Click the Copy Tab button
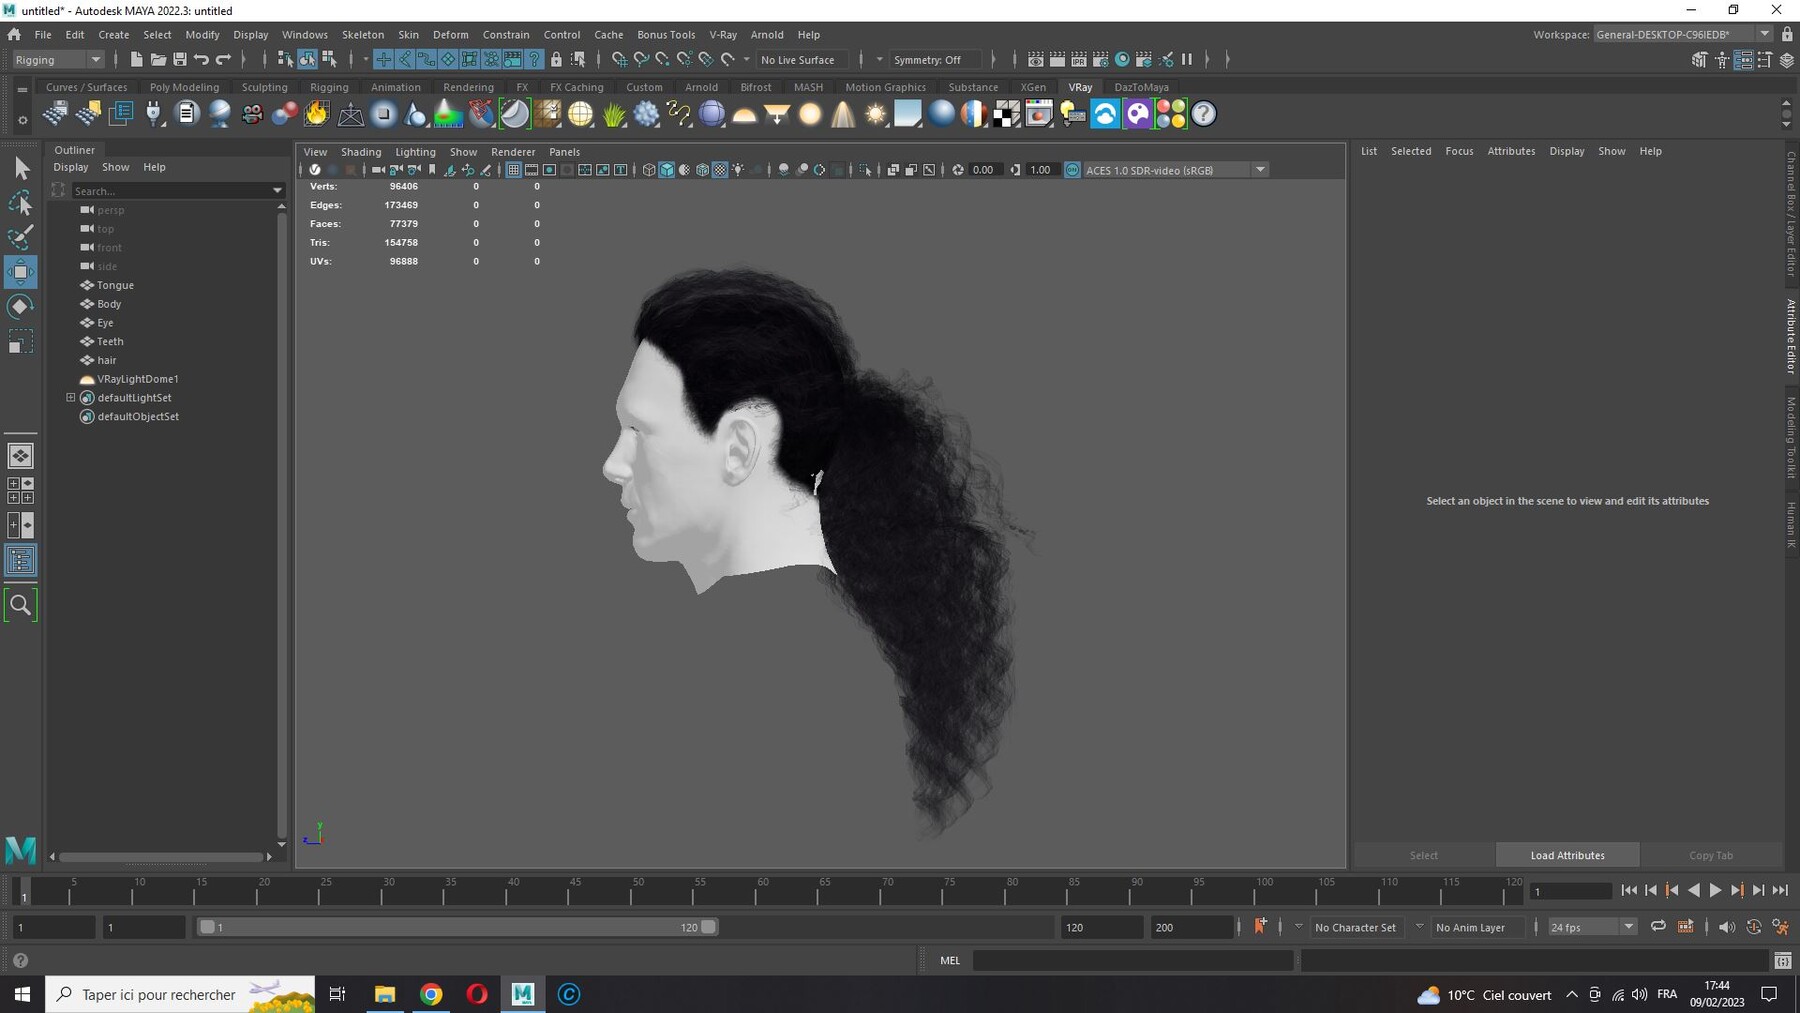The width and height of the screenshot is (1800, 1013). 1711,855
